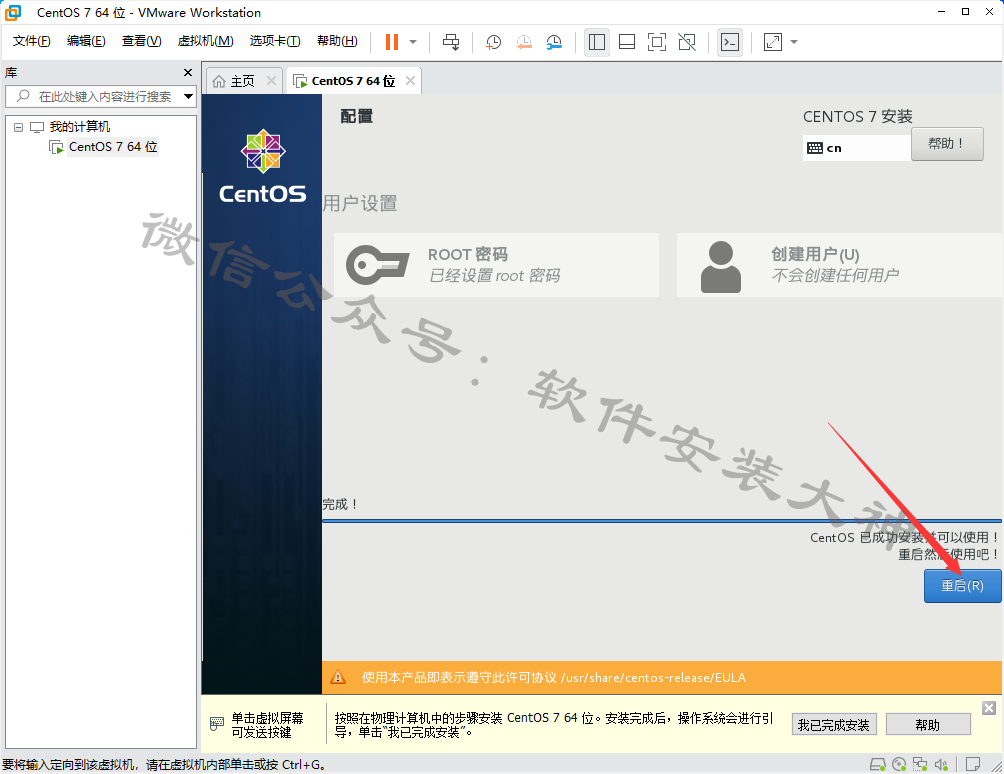The height and width of the screenshot is (774, 1004).
Task: Enter full screen mode
Action: tap(656, 42)
